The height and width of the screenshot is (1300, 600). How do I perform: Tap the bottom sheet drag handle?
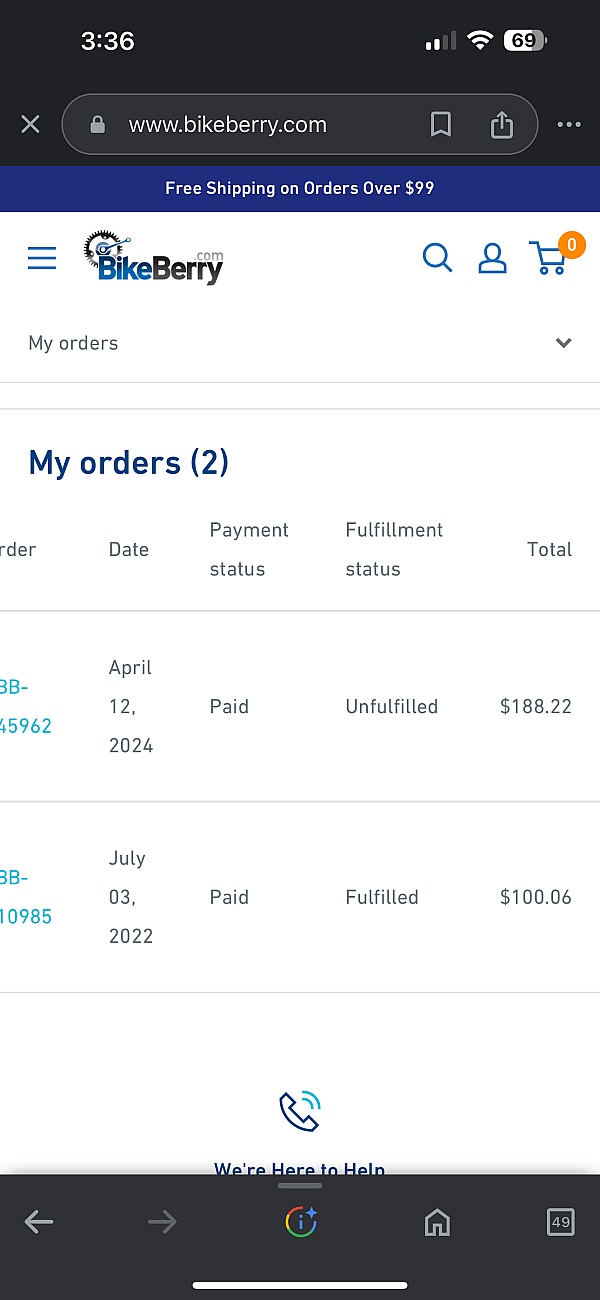(300, 1186)
